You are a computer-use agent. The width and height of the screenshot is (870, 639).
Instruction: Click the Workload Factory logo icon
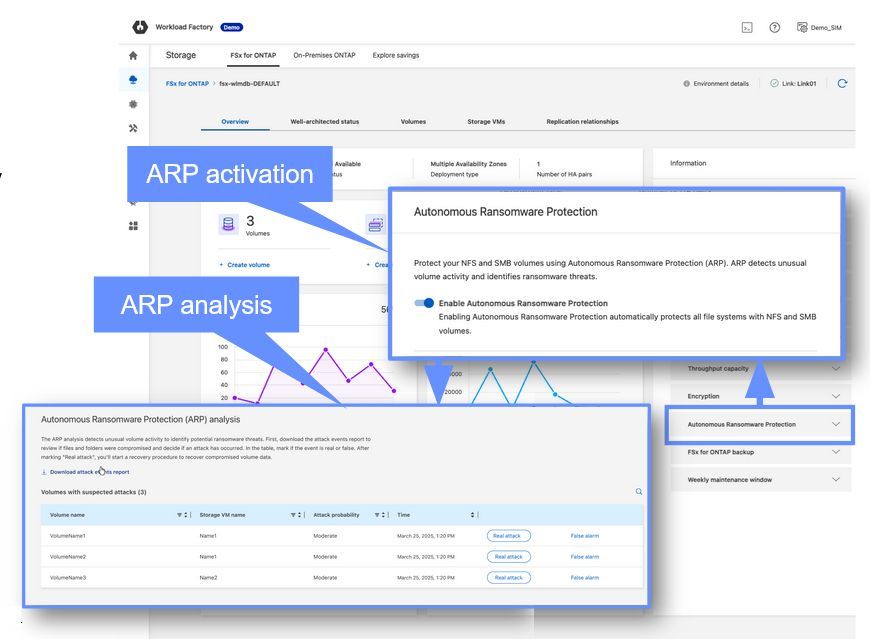click(140, 27)
